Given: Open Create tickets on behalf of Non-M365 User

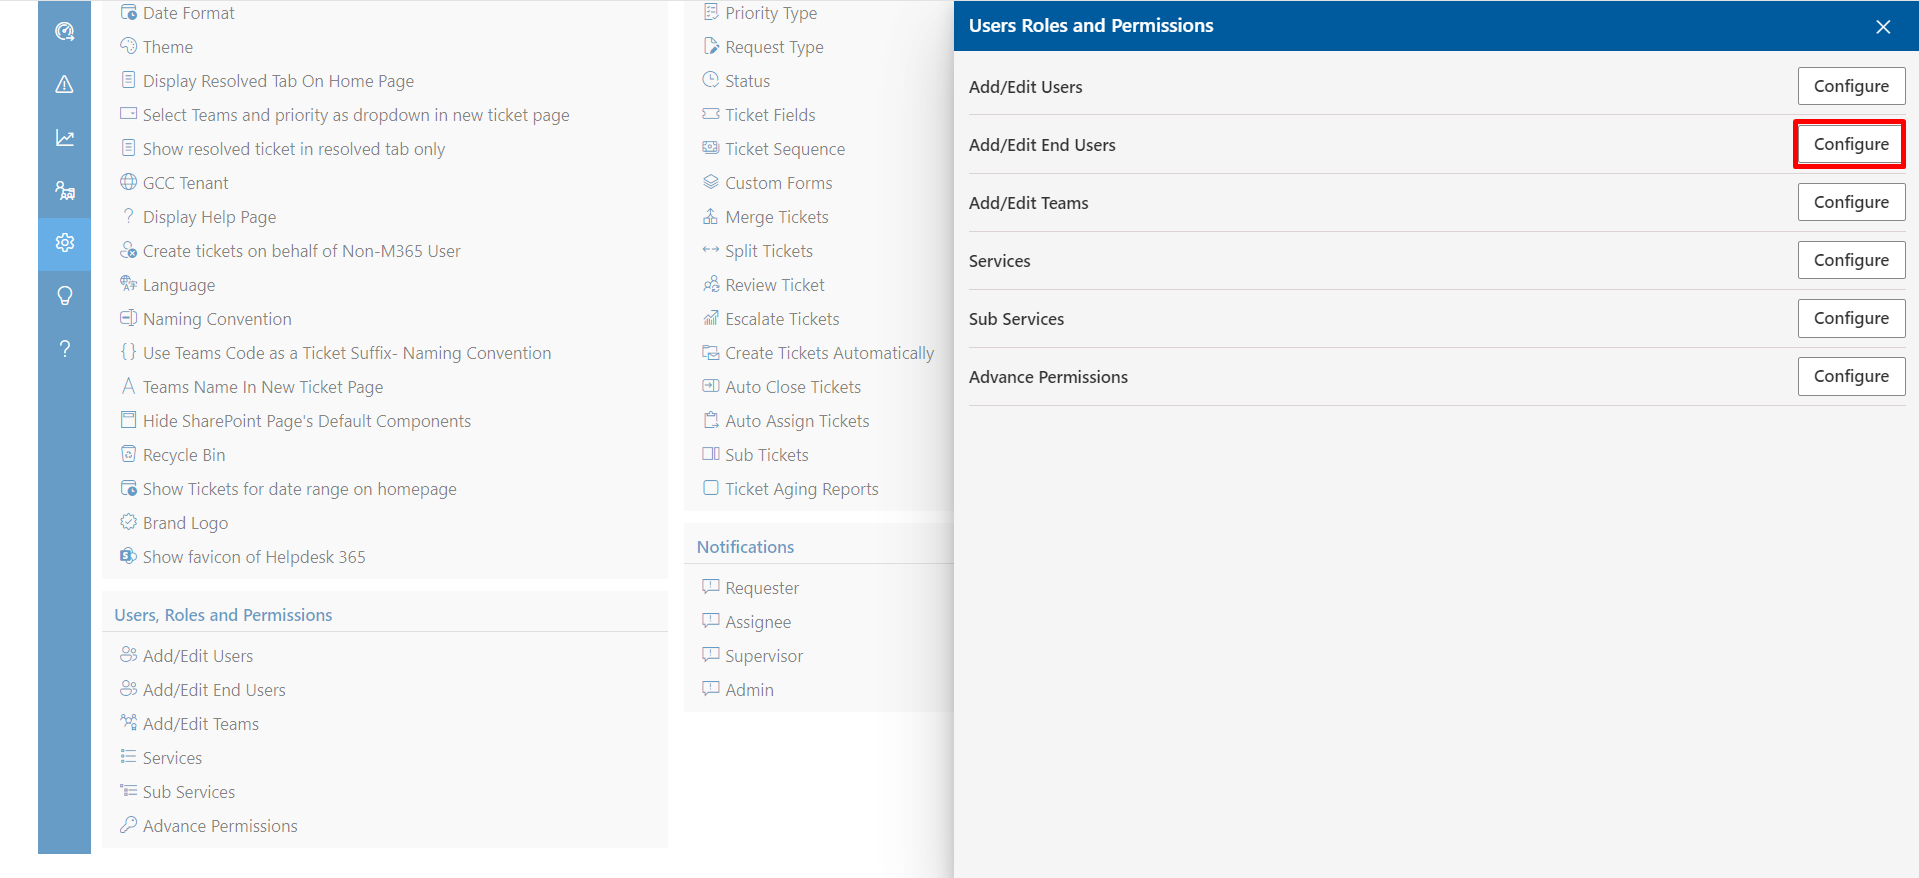Looking at the screenshot, I should (x=302, y=251).
